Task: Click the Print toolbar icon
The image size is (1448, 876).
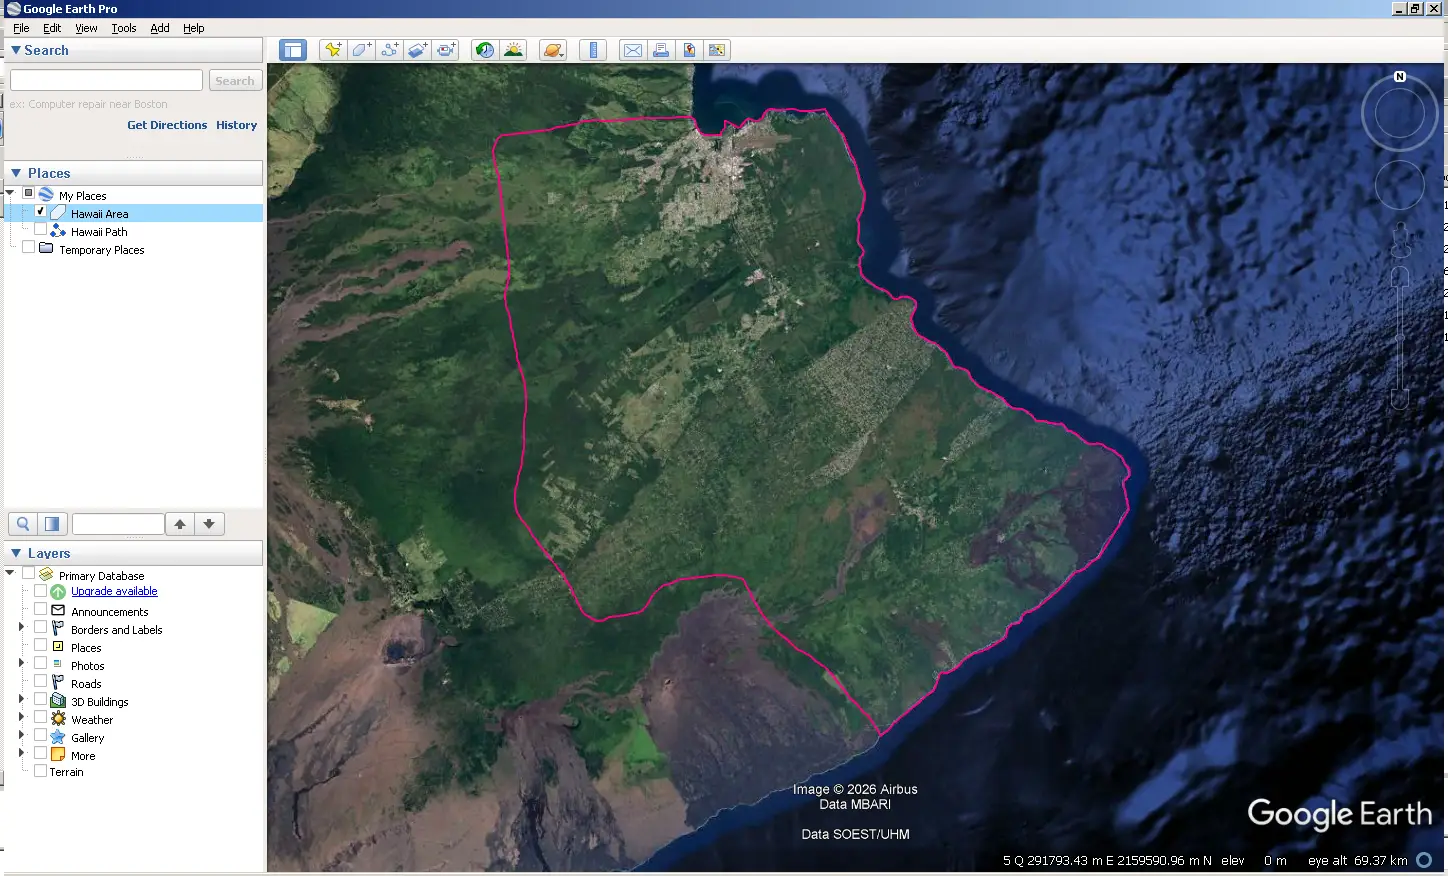Action: pos(661,50)
